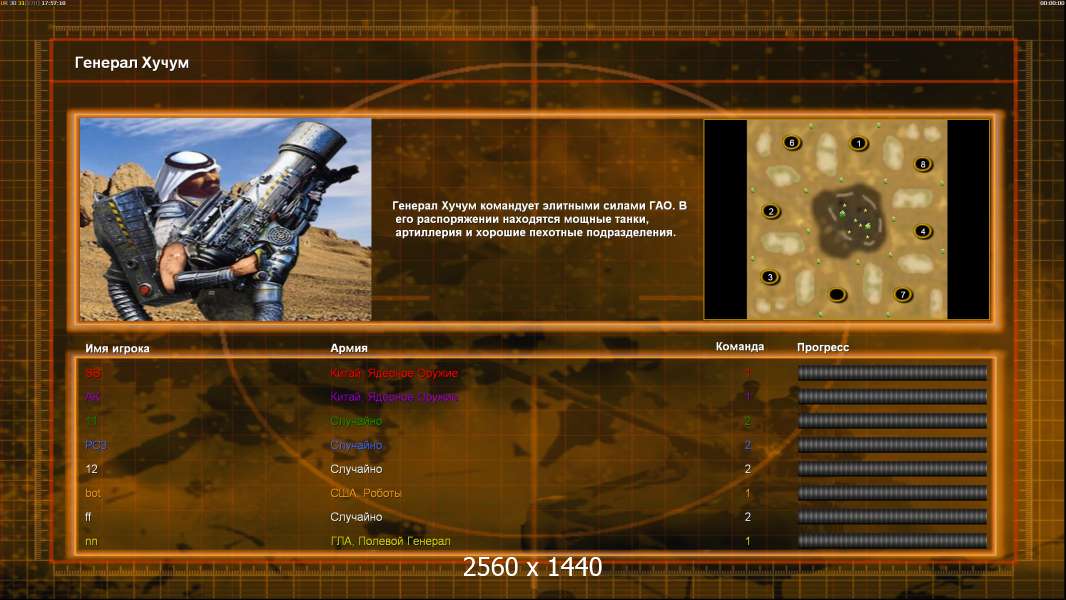Click start position marker 1 on minimap

[859, 143]
